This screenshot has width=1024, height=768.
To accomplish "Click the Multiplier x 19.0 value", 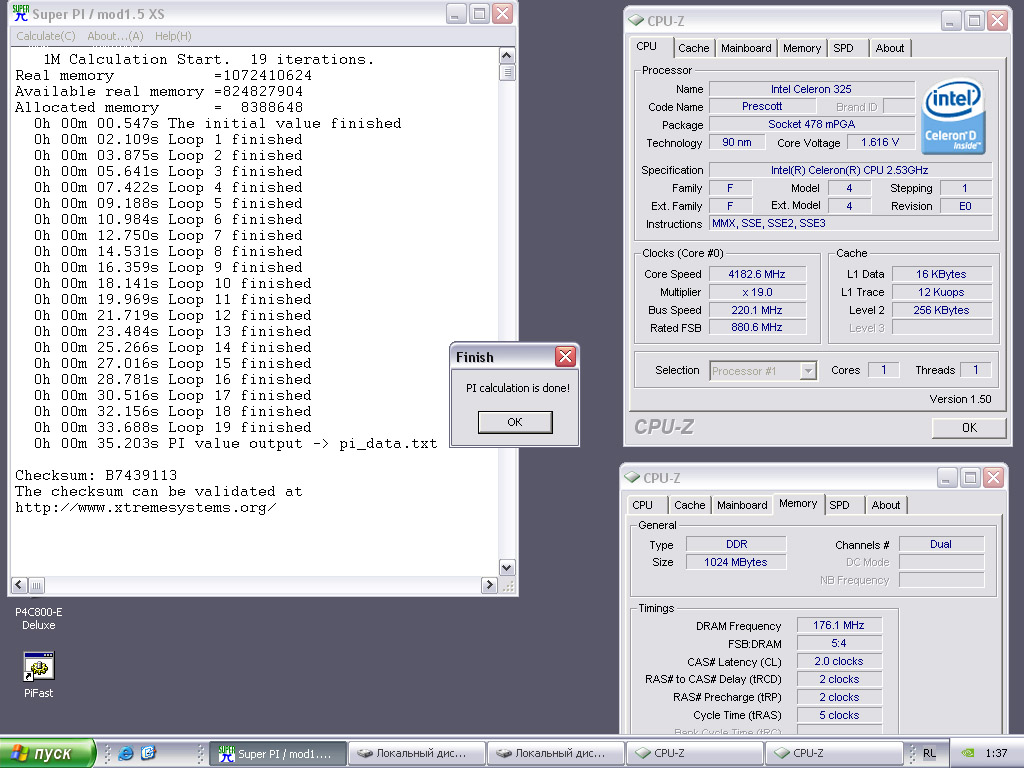I will (x=757, y=292).
